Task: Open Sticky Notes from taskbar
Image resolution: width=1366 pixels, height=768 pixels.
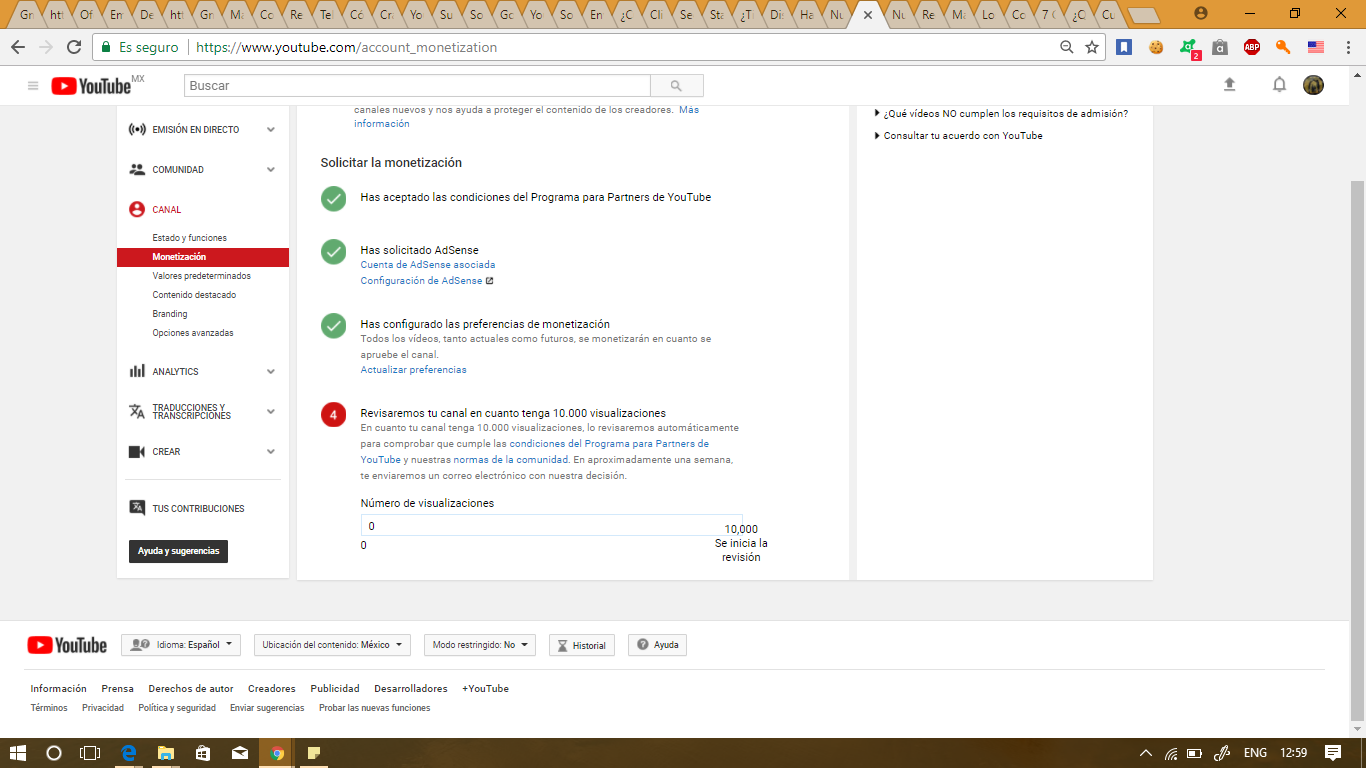Action: 313,753
